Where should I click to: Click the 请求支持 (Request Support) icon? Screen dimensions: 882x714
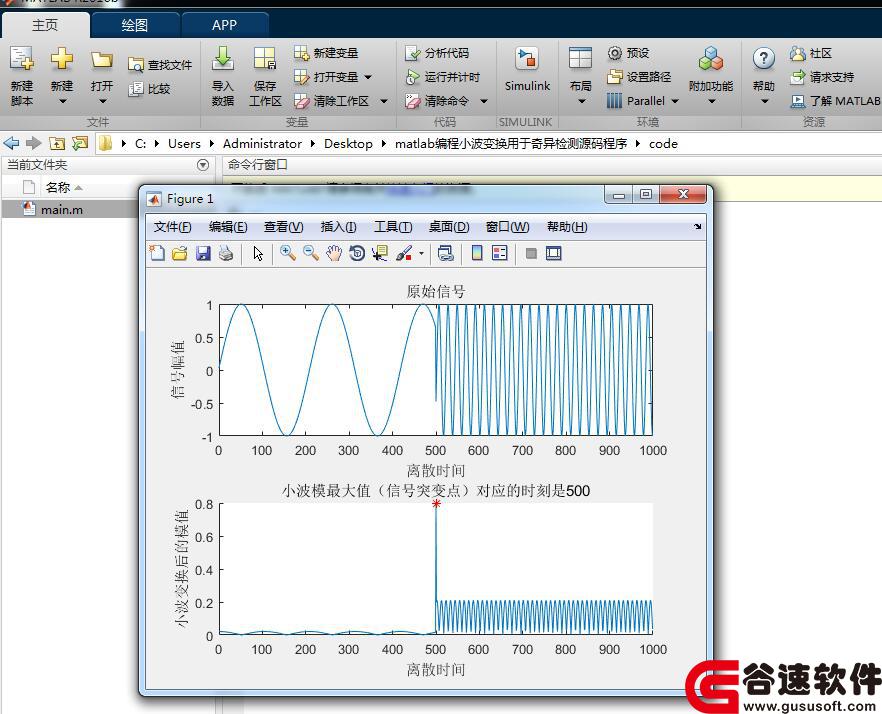tap(798, 77)
